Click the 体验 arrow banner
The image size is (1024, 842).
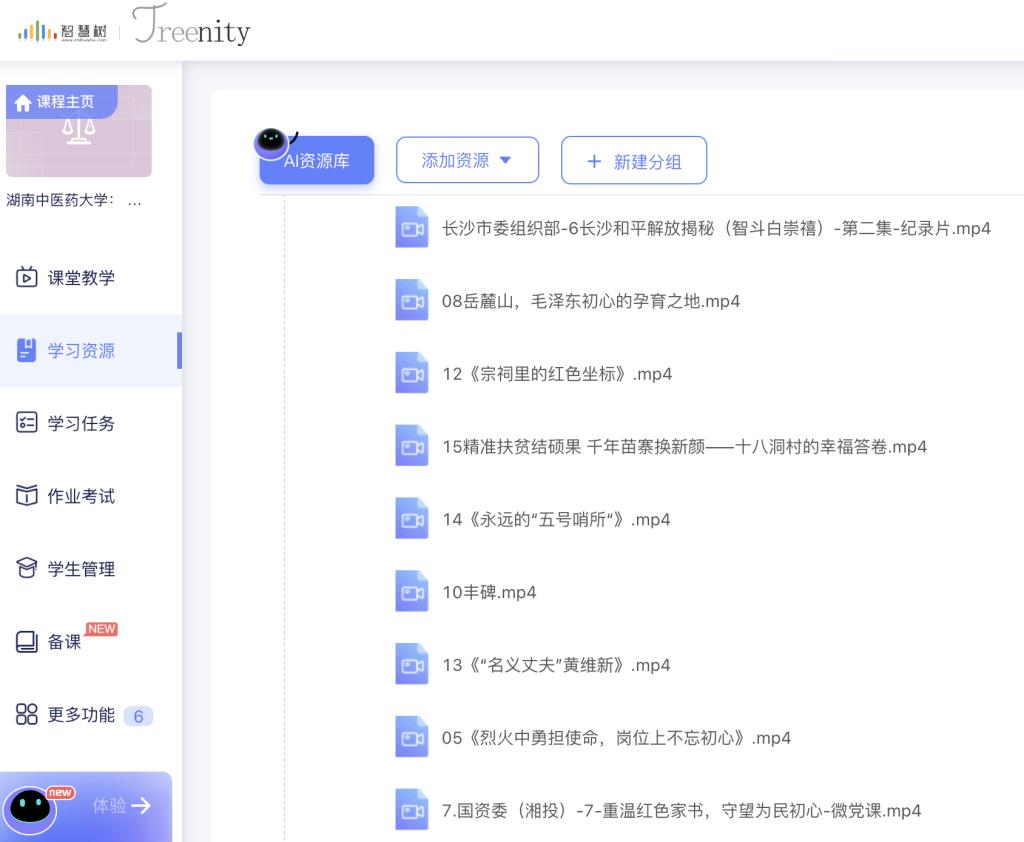coord(122,805)
